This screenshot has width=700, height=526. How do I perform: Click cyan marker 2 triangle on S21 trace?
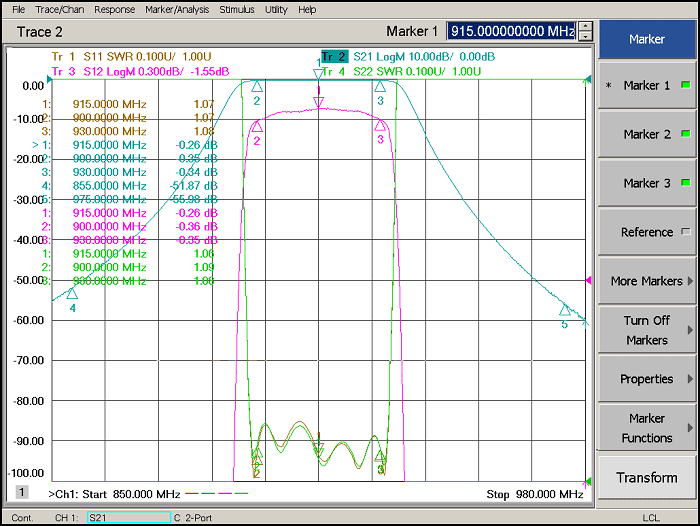257,87
